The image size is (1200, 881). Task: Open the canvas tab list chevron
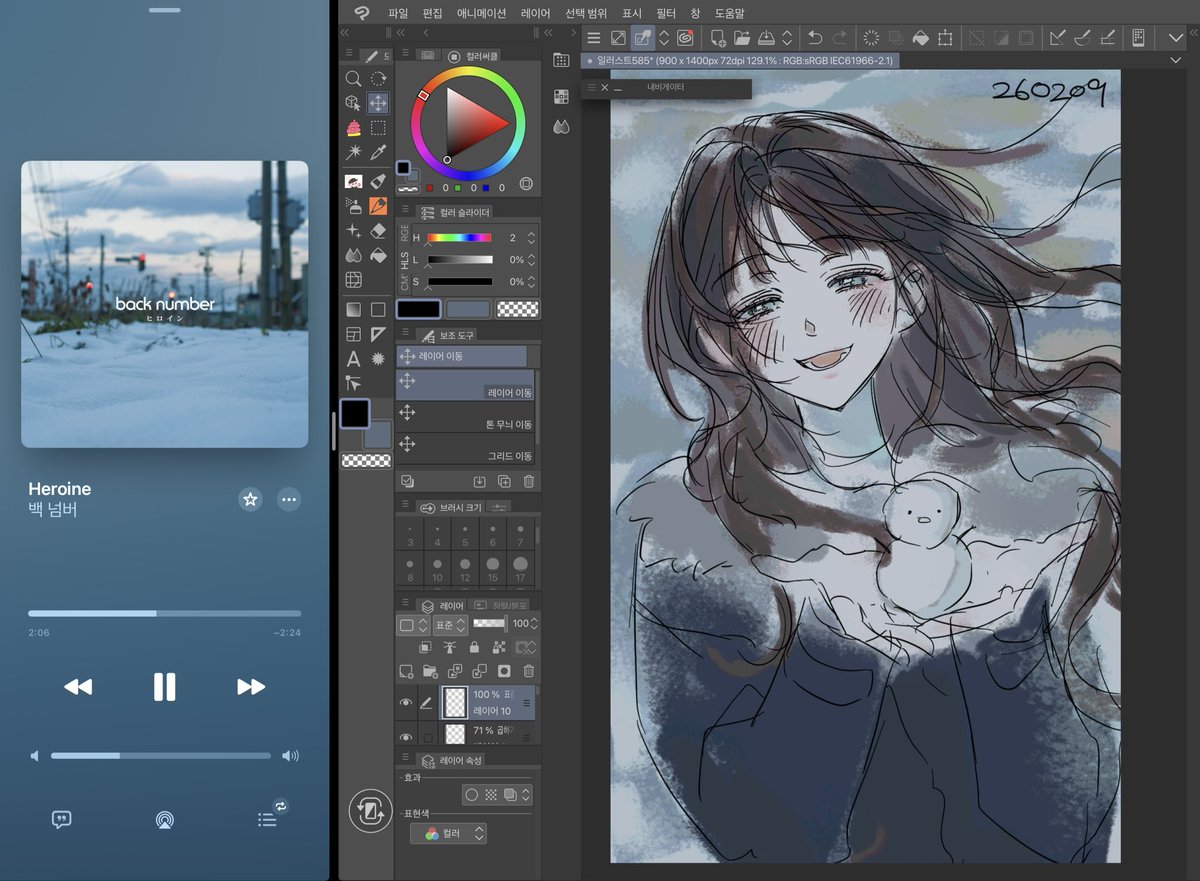1176,61
